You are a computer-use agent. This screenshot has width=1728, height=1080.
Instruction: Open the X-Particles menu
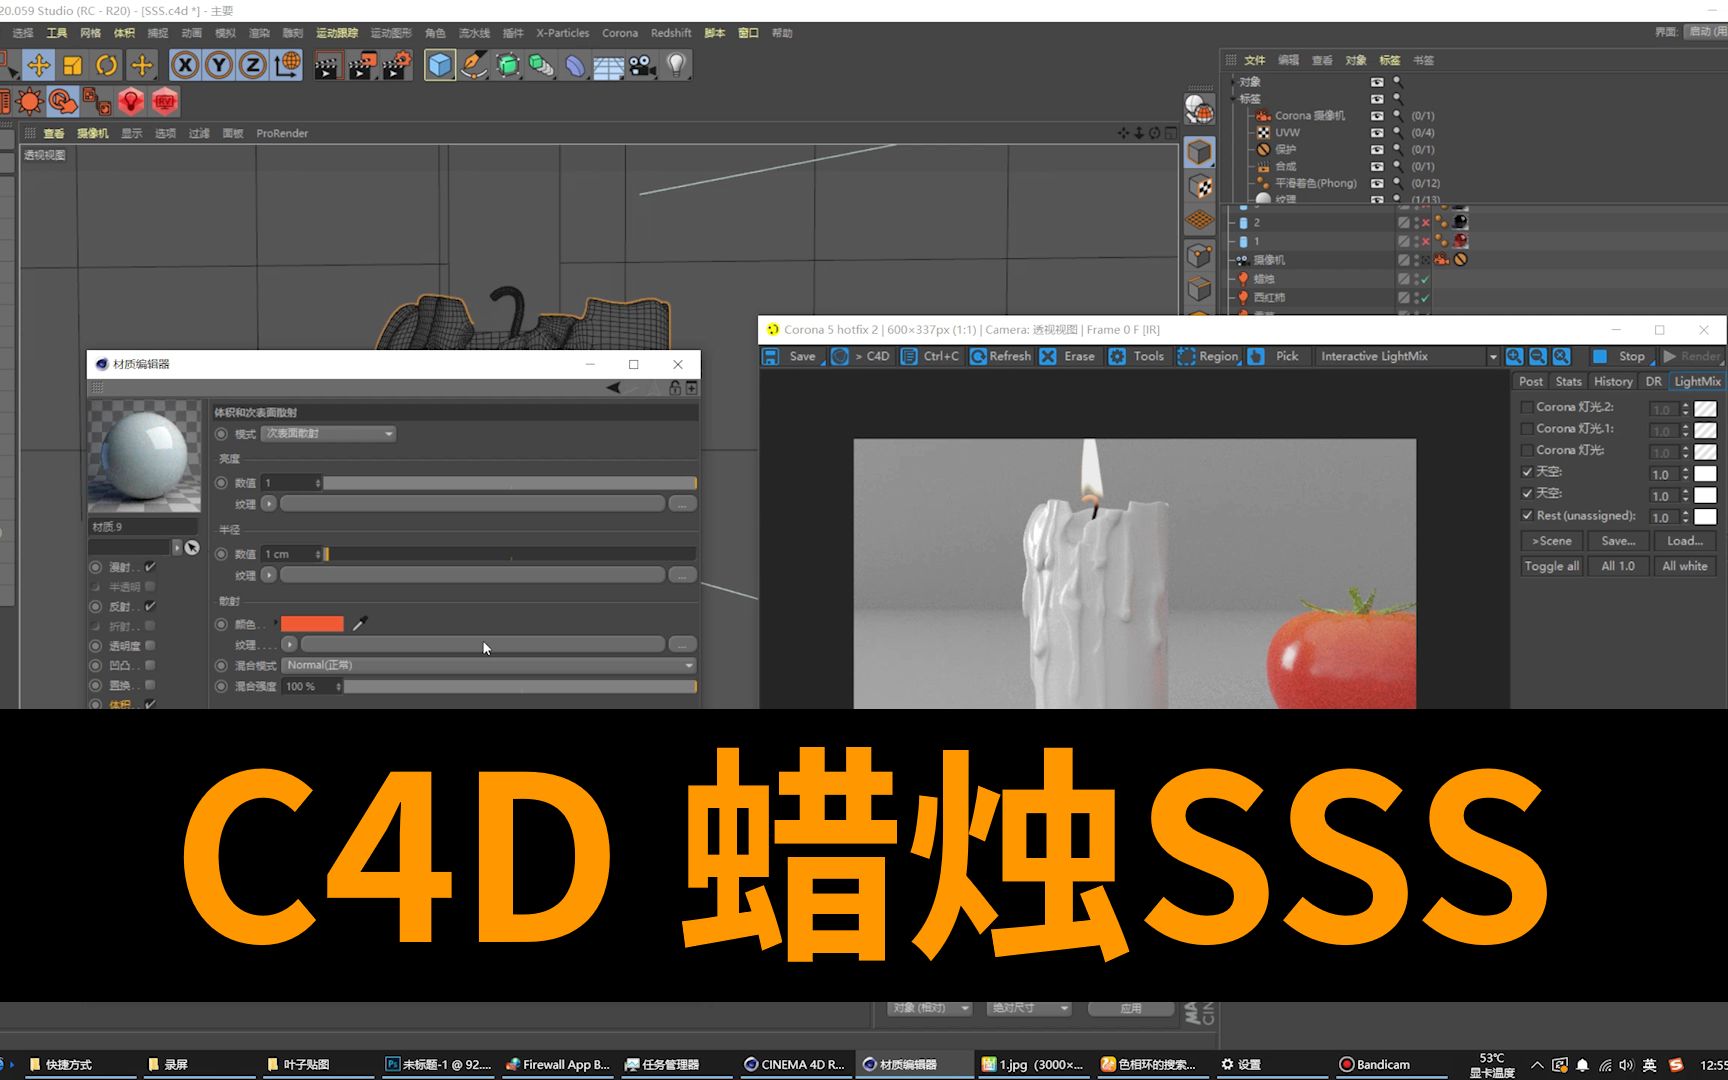(x=563, y=33)
